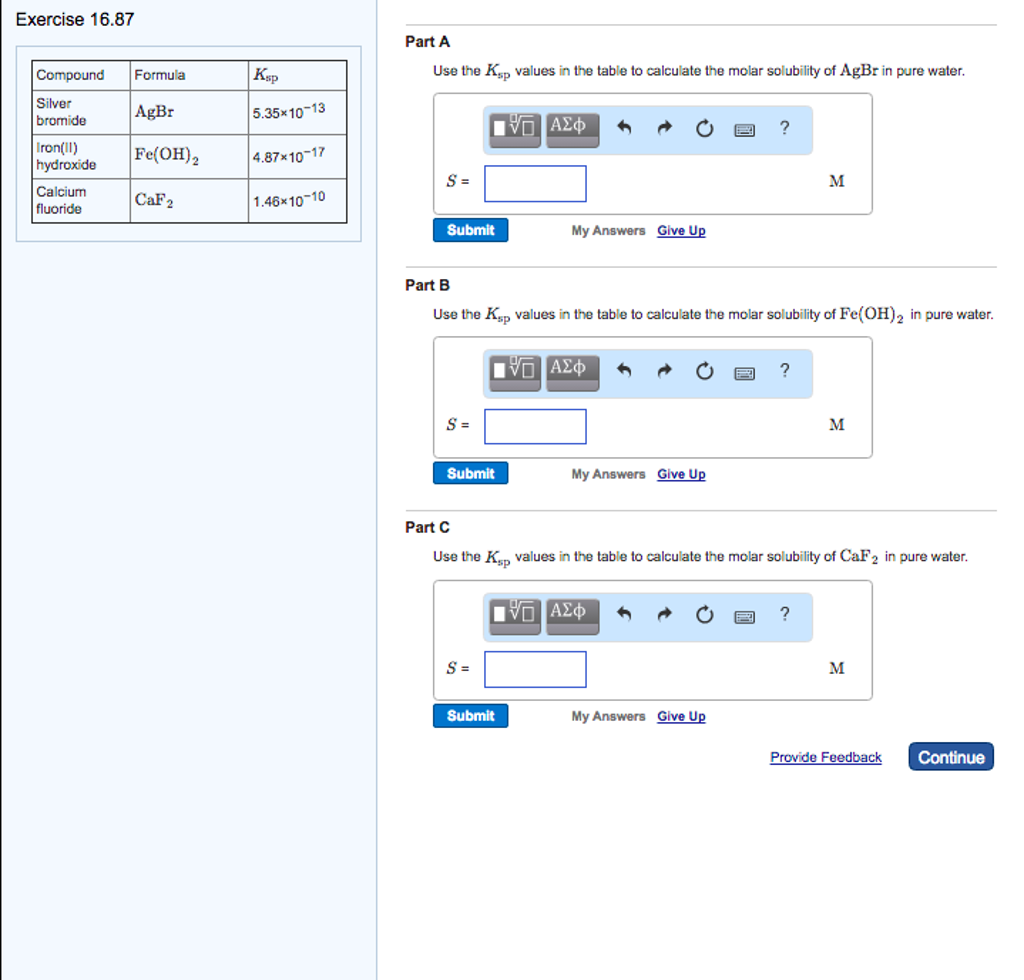Image resolution: width=1024 pixels, height=980 pixels.
Task: Click the Calcium fluoride table cell
Action: point(81,201)
